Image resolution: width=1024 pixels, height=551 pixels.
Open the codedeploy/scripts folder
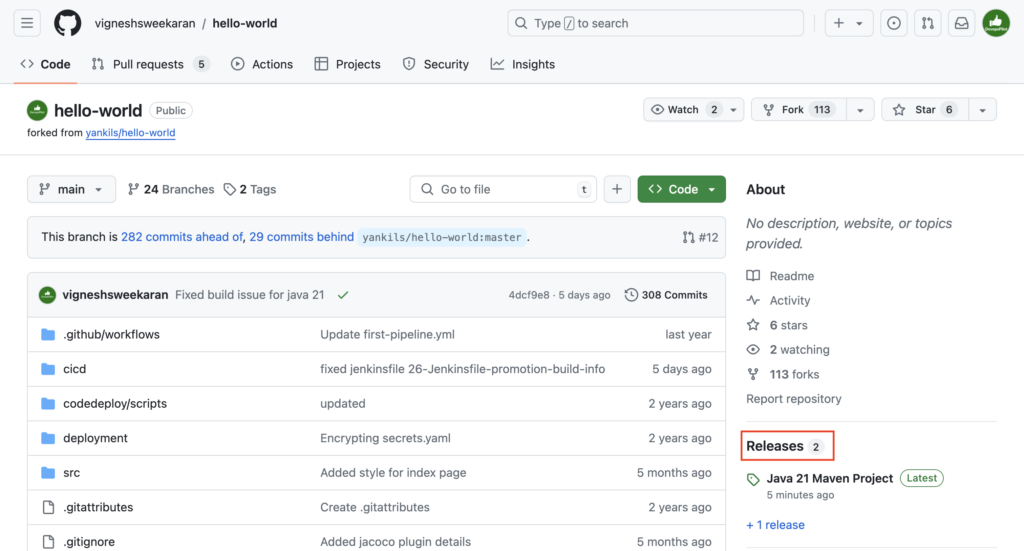tap(115, 403)
